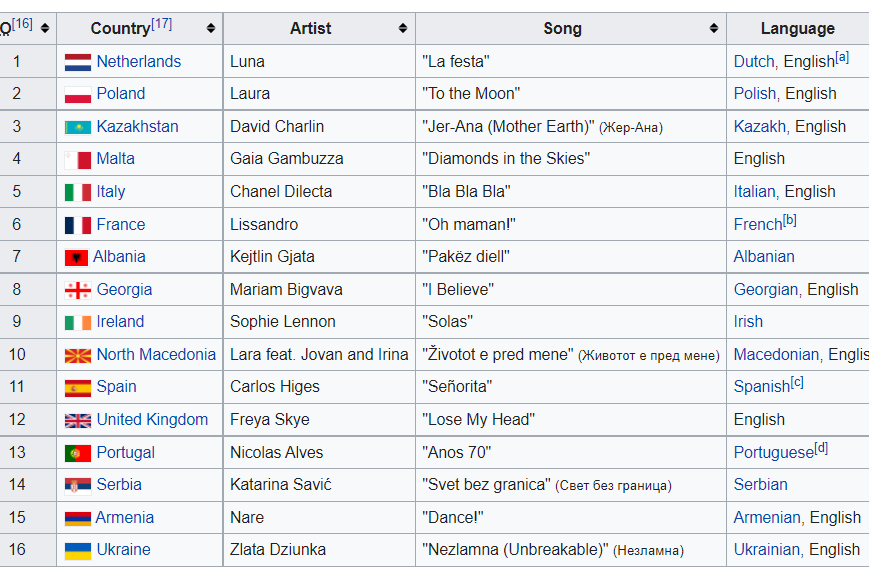Click the Ukraine flag icon
This screenshot has height=568, width=869.
tap(77, 550)
